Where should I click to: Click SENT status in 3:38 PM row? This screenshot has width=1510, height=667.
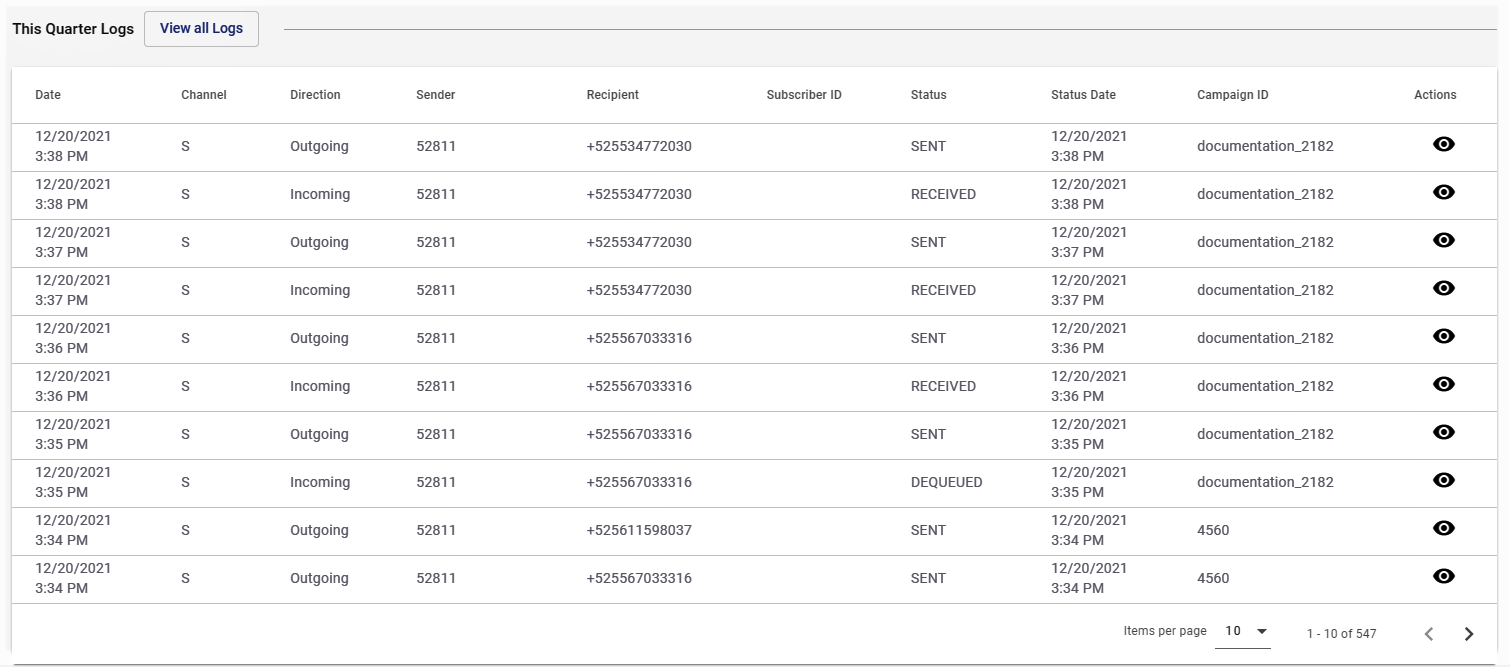tap(928, 146)
